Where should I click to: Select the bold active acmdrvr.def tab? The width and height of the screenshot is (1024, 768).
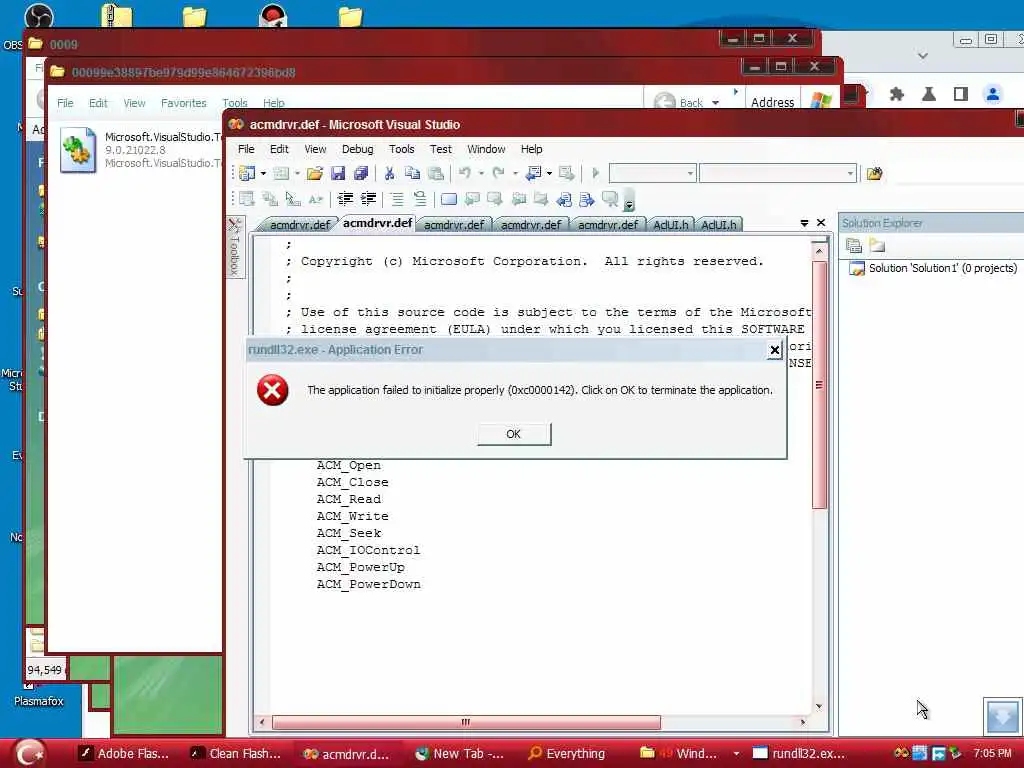(377, 223)
